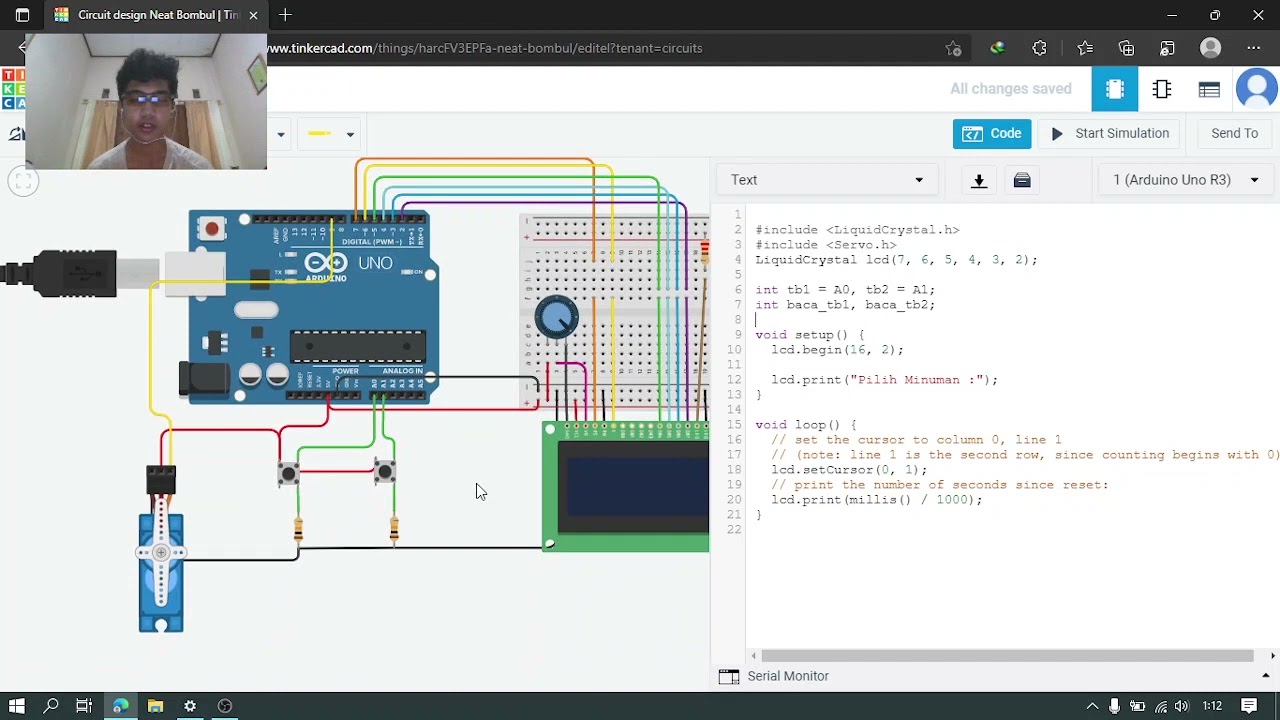Image resolution: width=1280 pixels, height=720 pixels.
Task: Open browser Settings and more menu
Action: pyautogui.click(x=1254, y=48)
